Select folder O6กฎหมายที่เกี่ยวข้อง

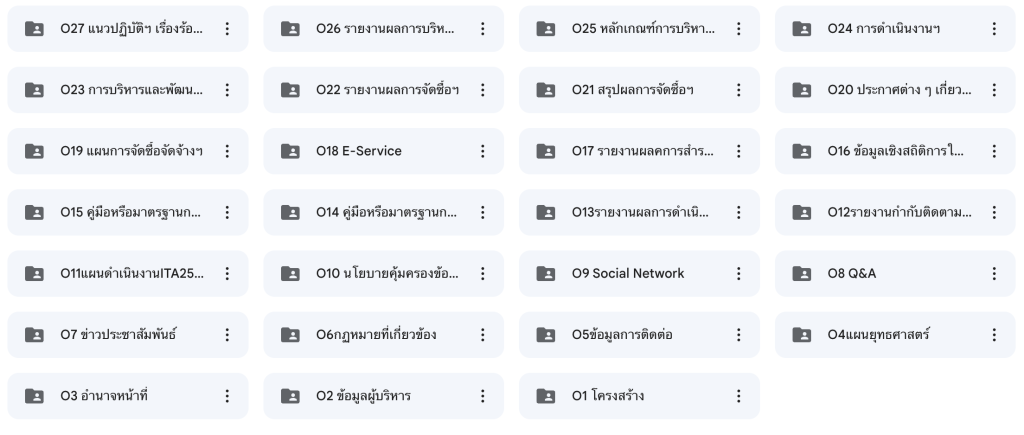tap(383, 335)
